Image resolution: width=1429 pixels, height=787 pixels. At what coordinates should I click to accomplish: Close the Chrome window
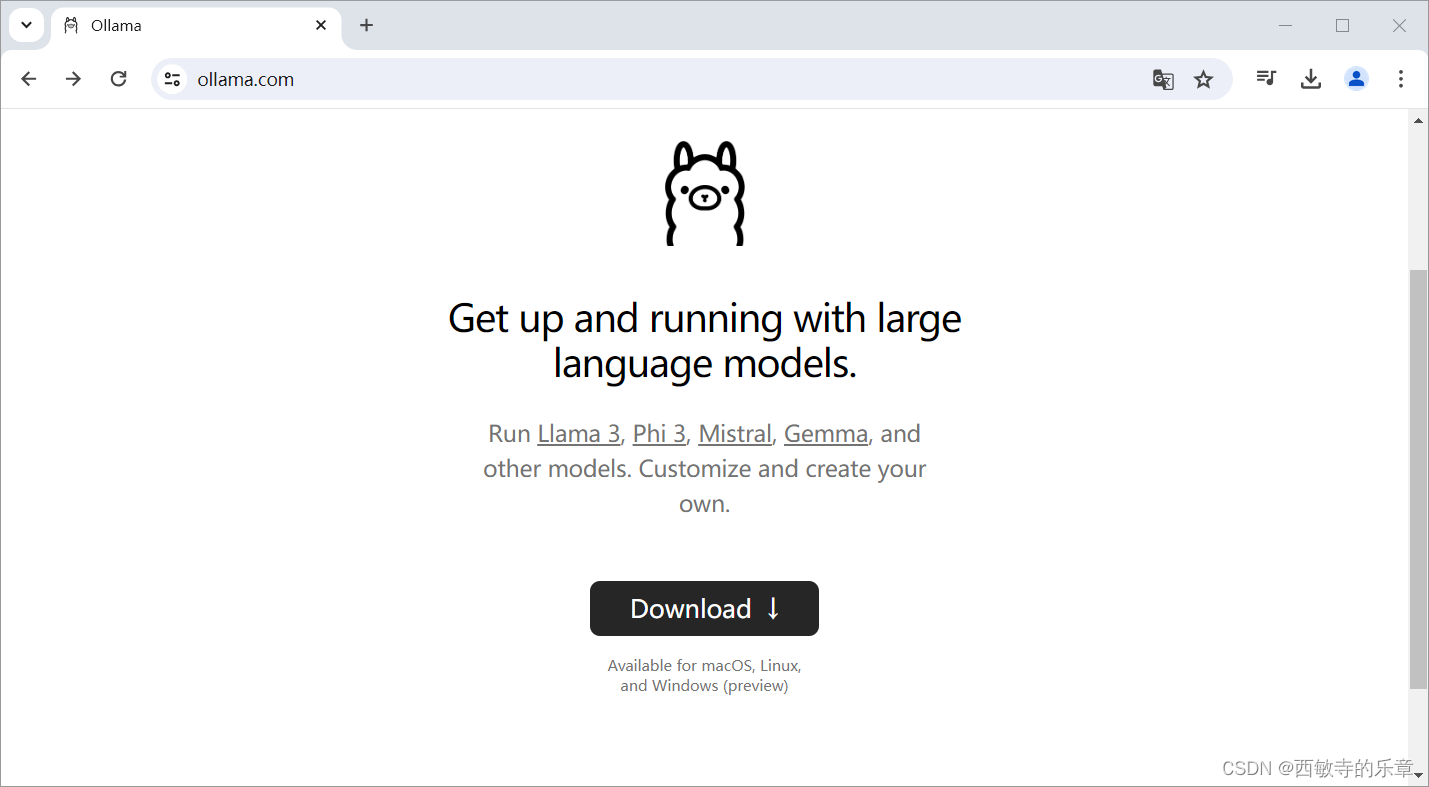1400,25
